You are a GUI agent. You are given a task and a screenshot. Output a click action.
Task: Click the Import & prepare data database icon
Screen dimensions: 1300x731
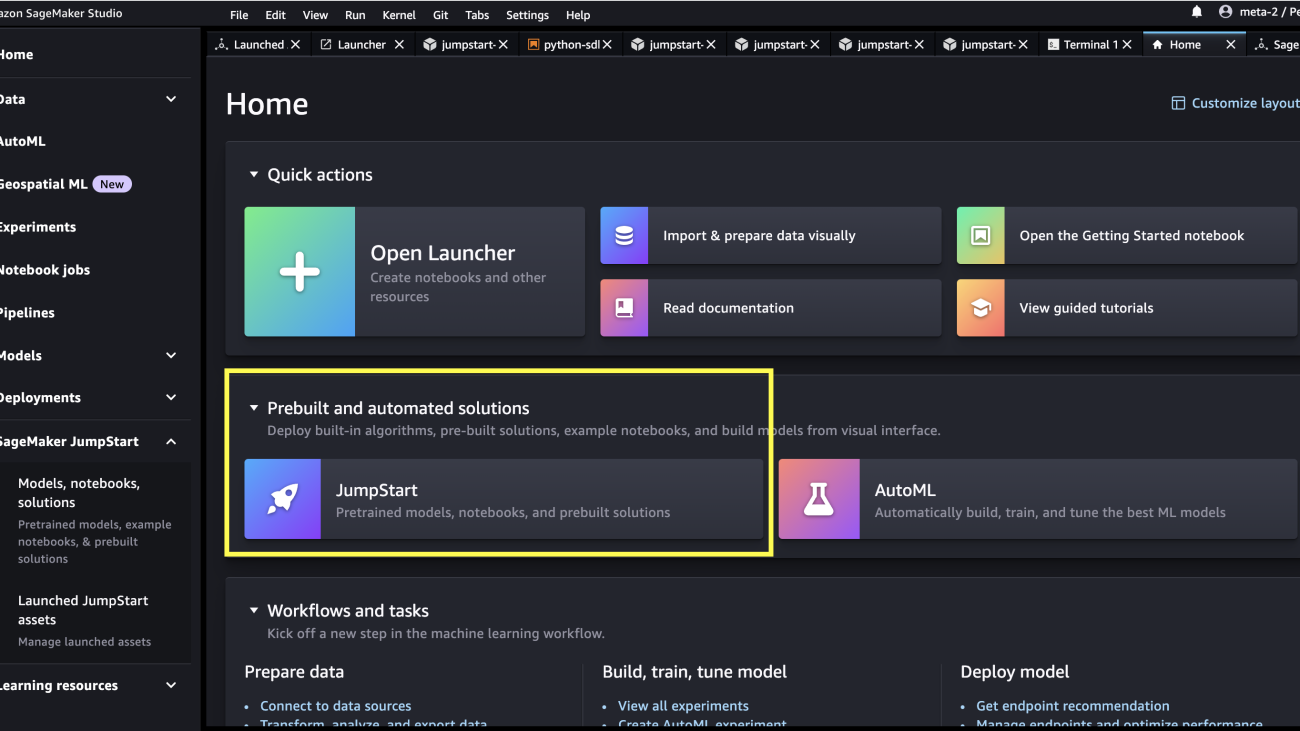pyautogui.click(x=624, y=236)
